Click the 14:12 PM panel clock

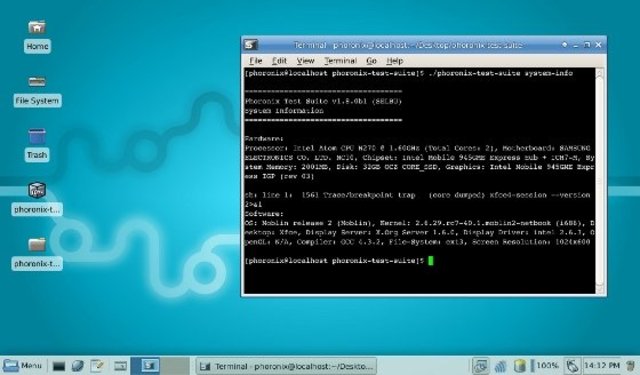[x=602, y=365]
